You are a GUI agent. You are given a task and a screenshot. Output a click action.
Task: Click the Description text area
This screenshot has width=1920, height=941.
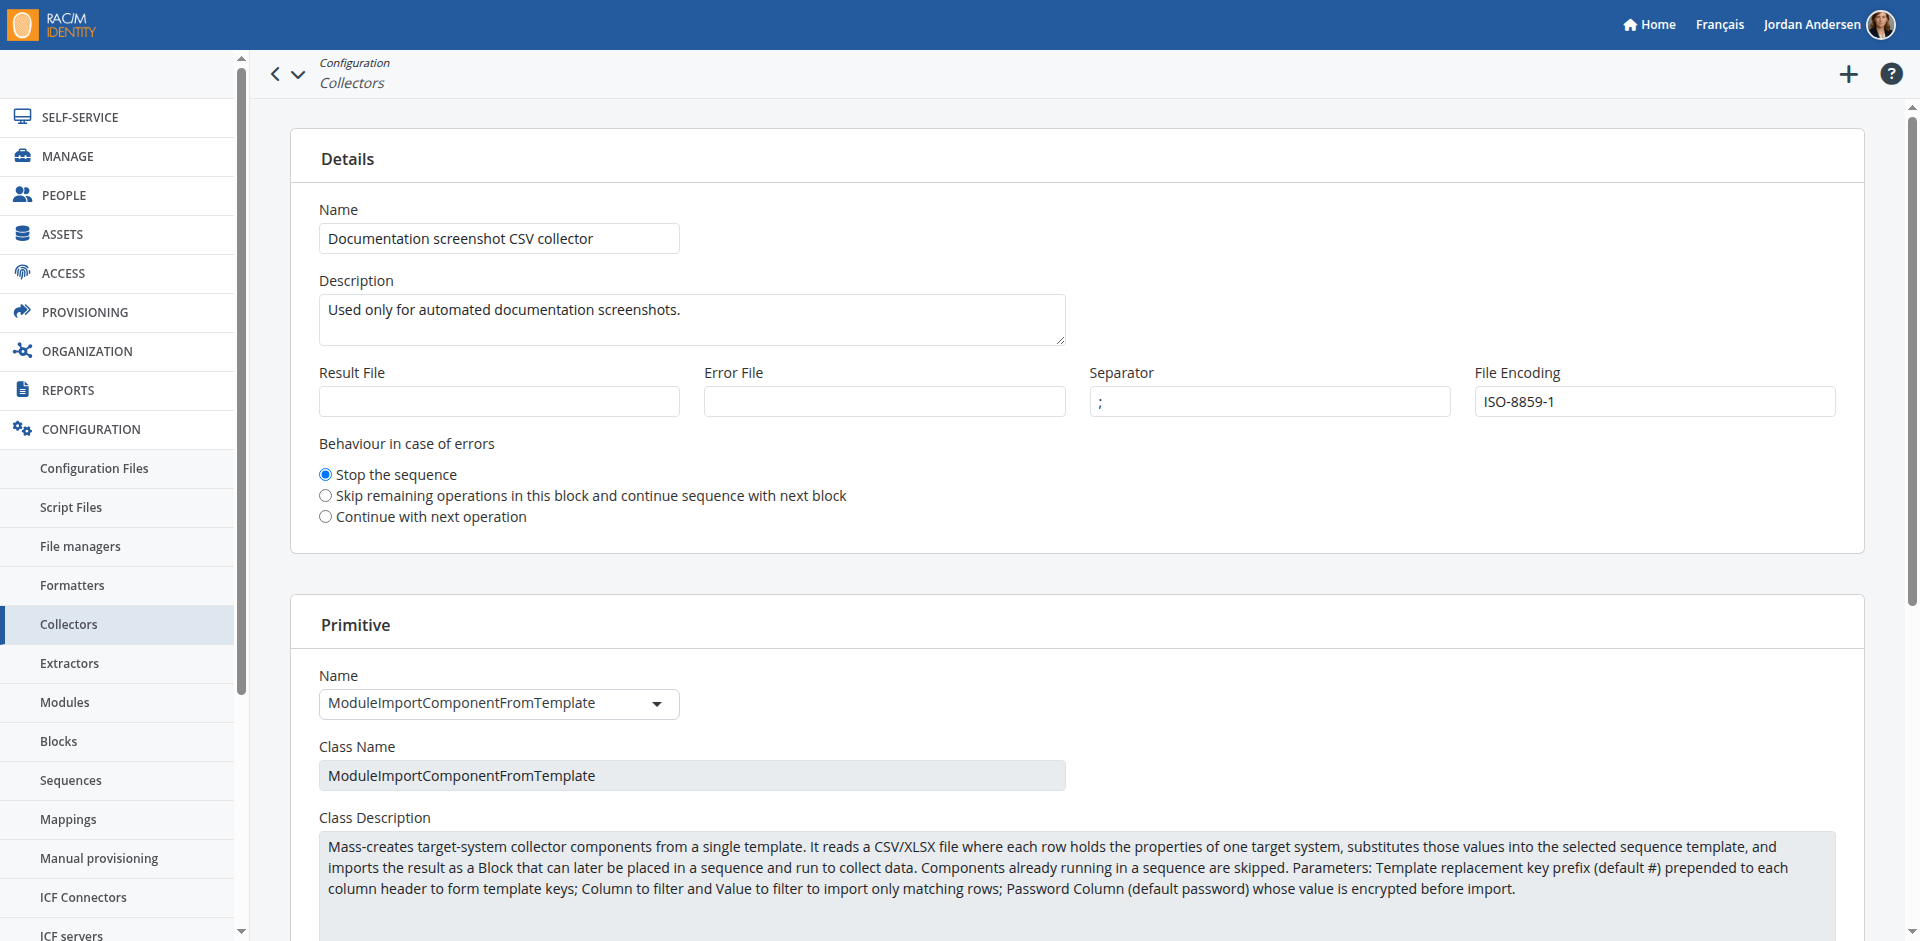pyautogui.click(x=692, y=320)
